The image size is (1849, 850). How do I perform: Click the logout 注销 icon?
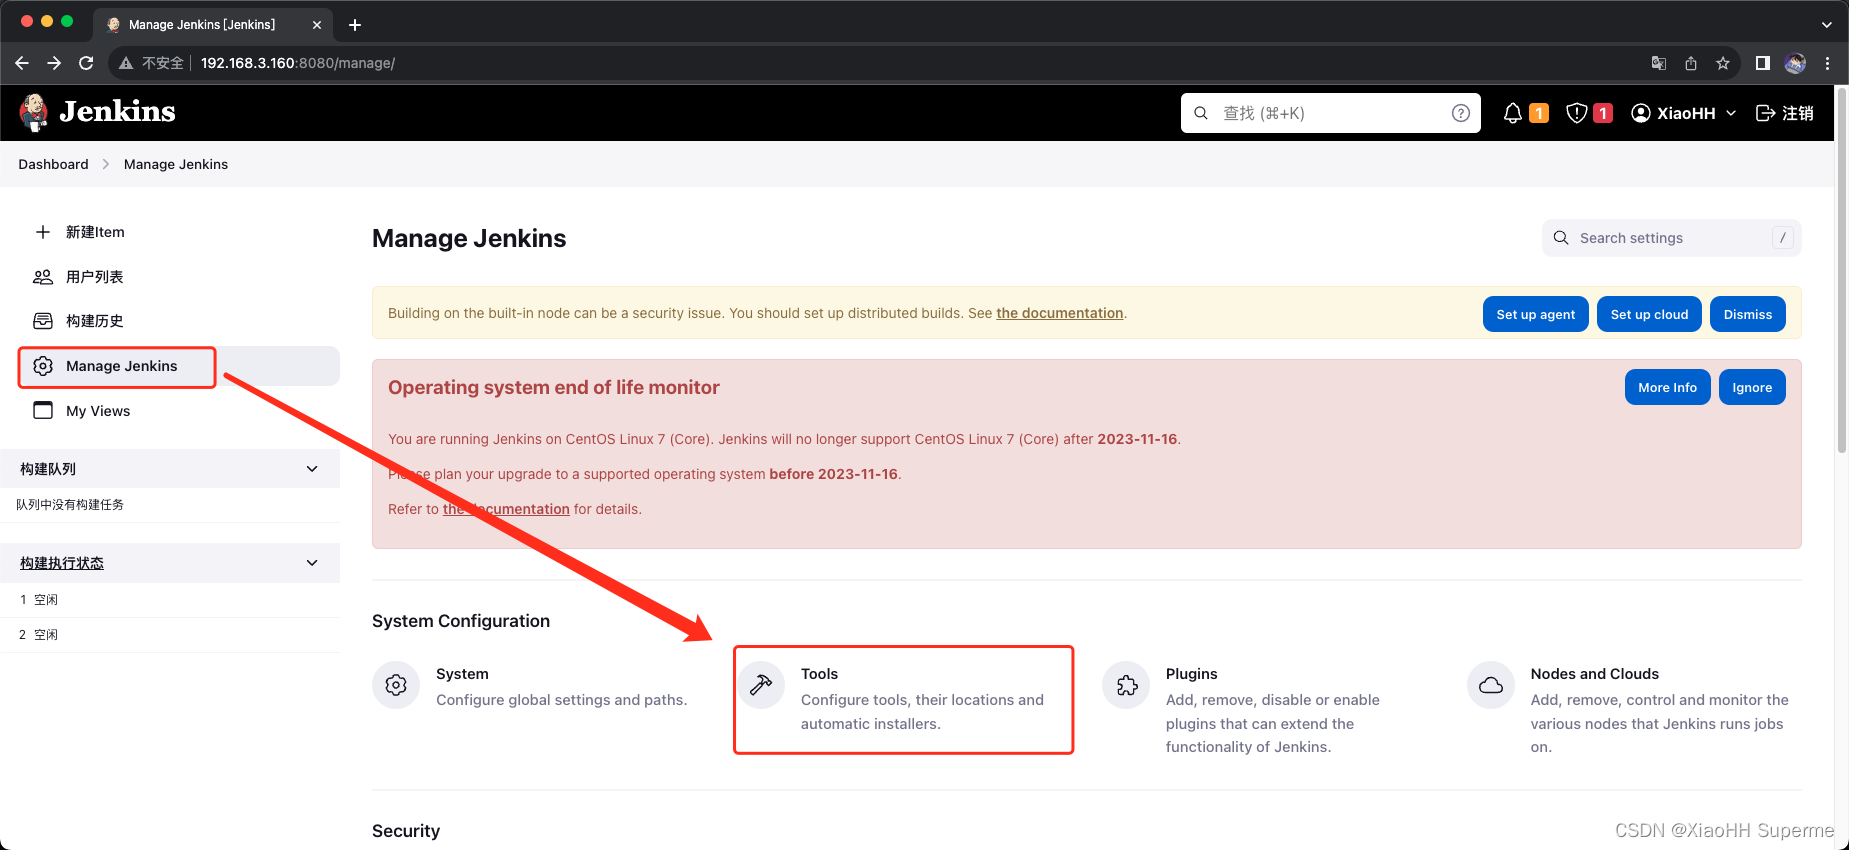tap(1766, 113)
